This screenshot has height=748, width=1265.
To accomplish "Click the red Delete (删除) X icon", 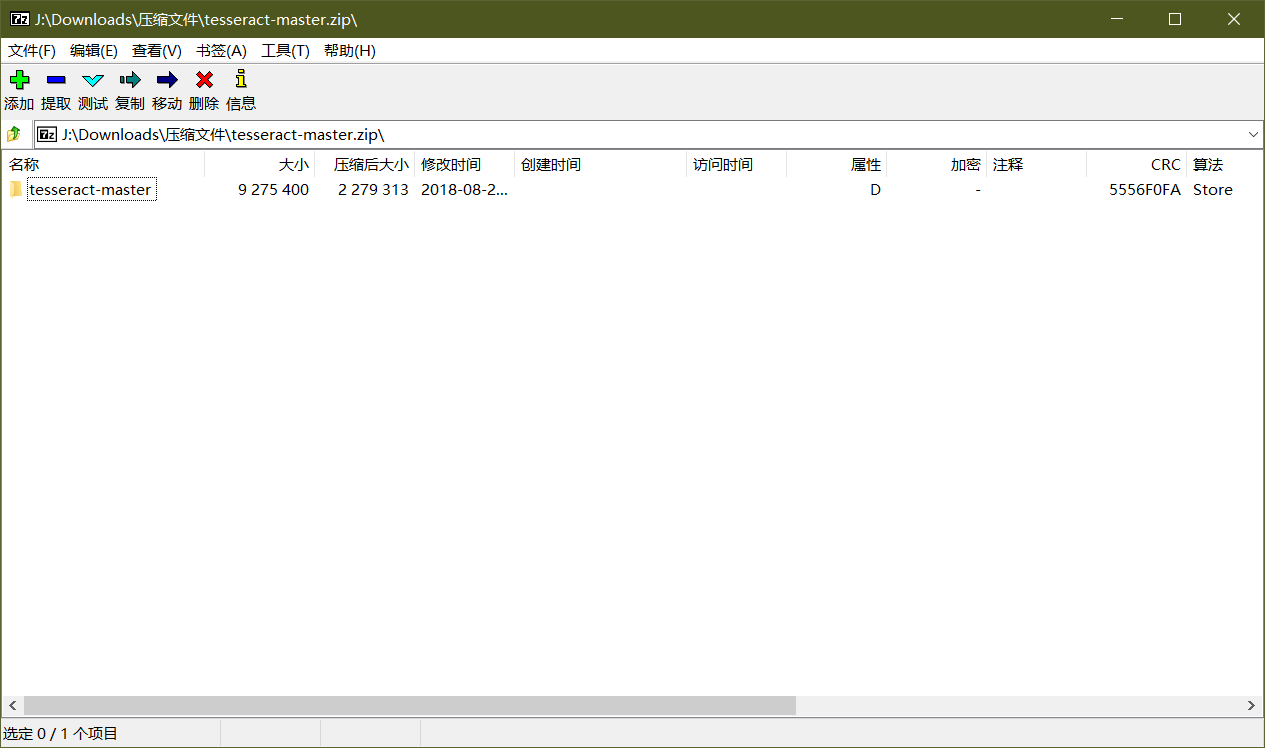I will point(204,80).
